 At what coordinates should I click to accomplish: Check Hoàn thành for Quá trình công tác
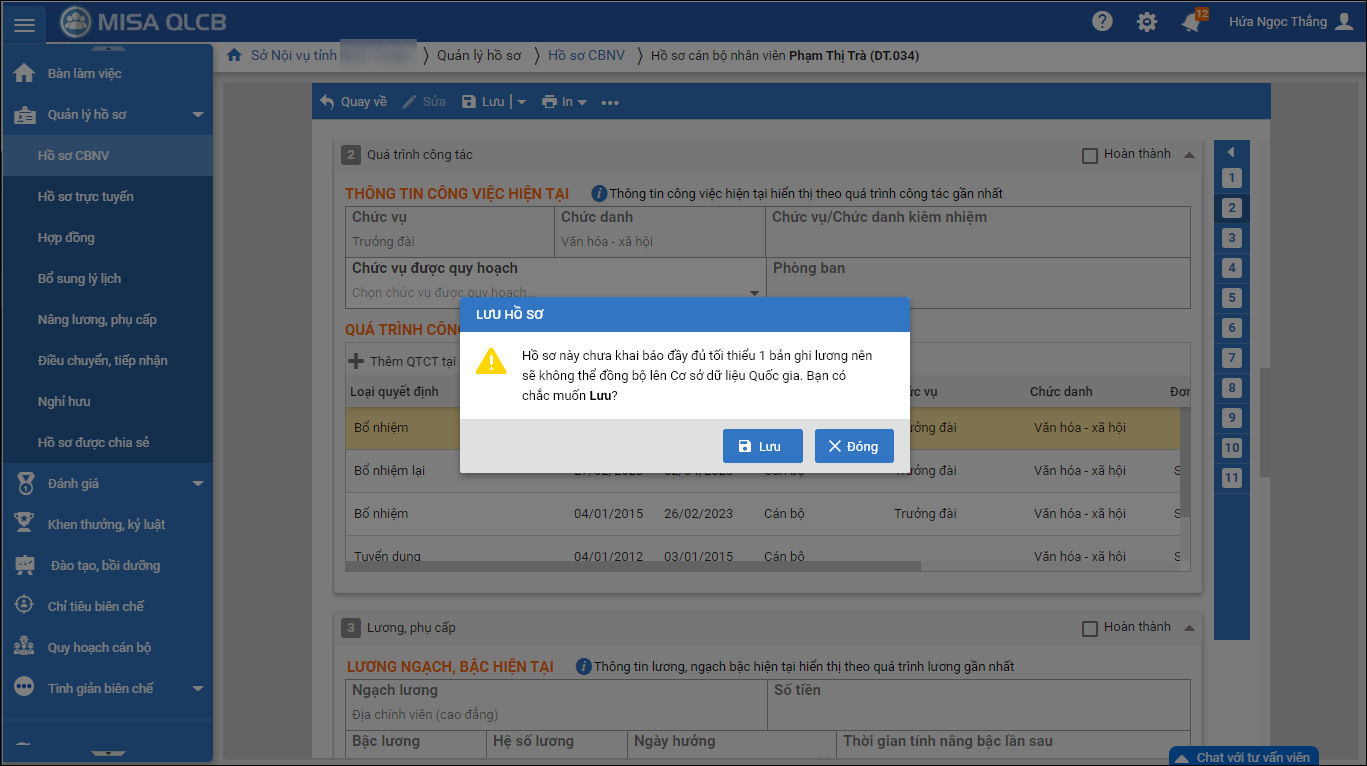click(1090, 155)
